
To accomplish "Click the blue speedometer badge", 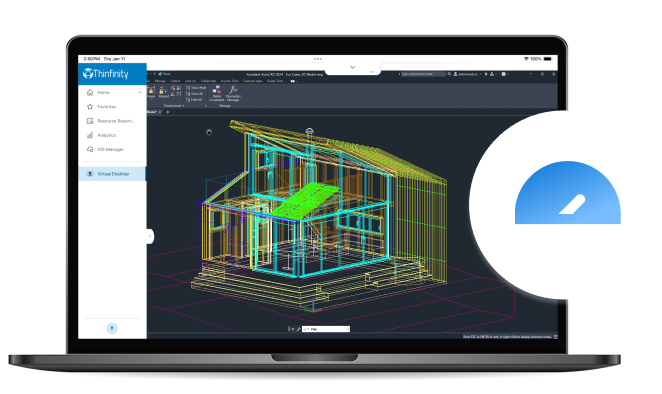I will point(568,193).
